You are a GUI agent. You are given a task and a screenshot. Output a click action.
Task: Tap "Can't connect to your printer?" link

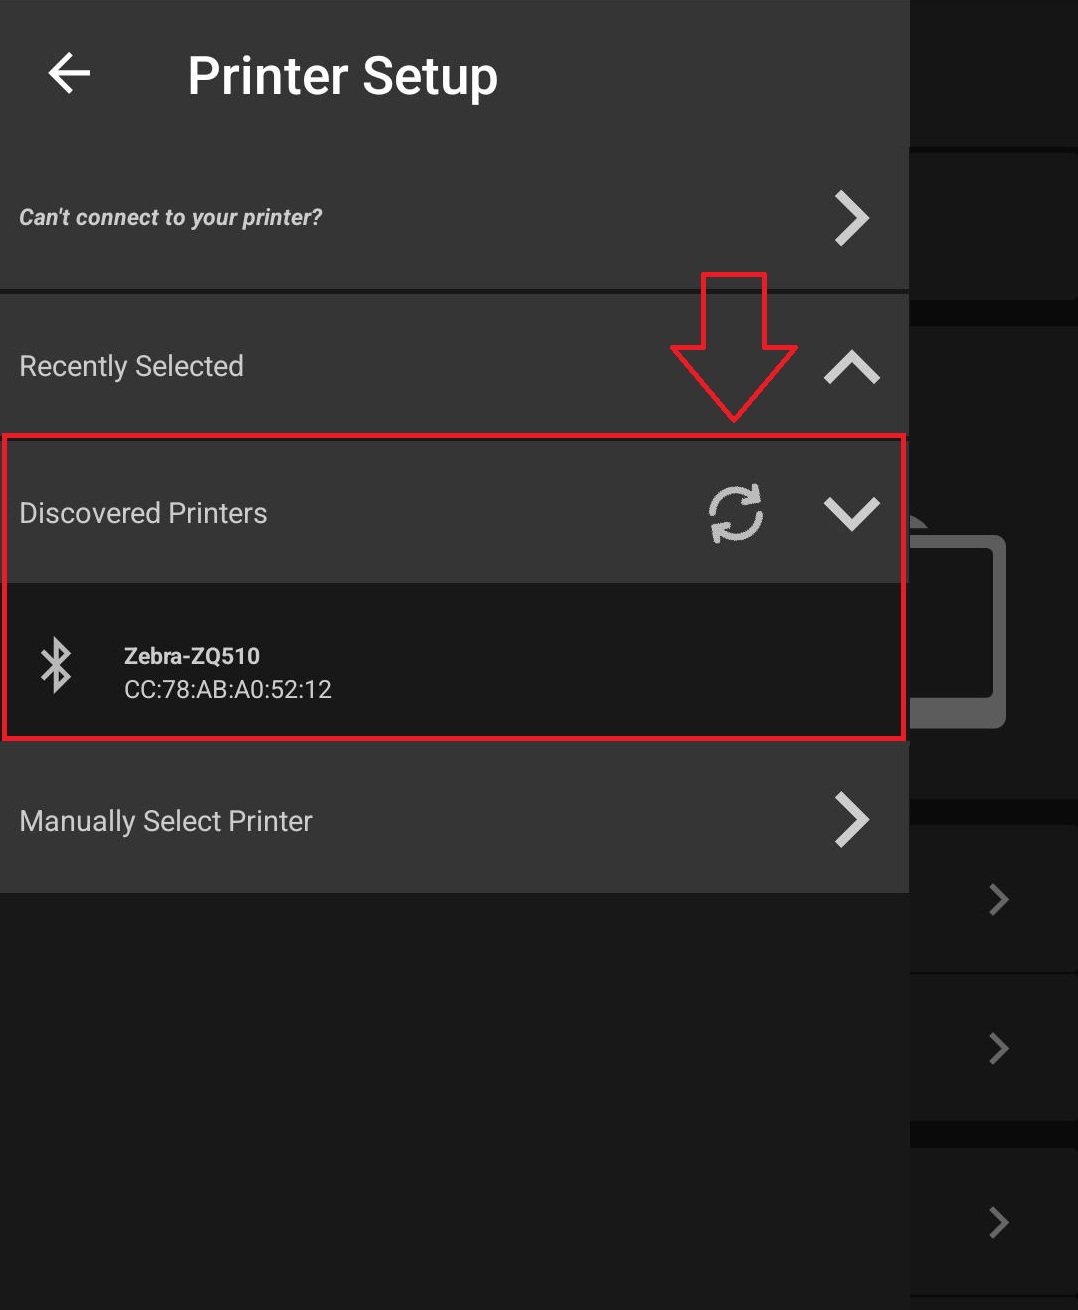point(171,217)
